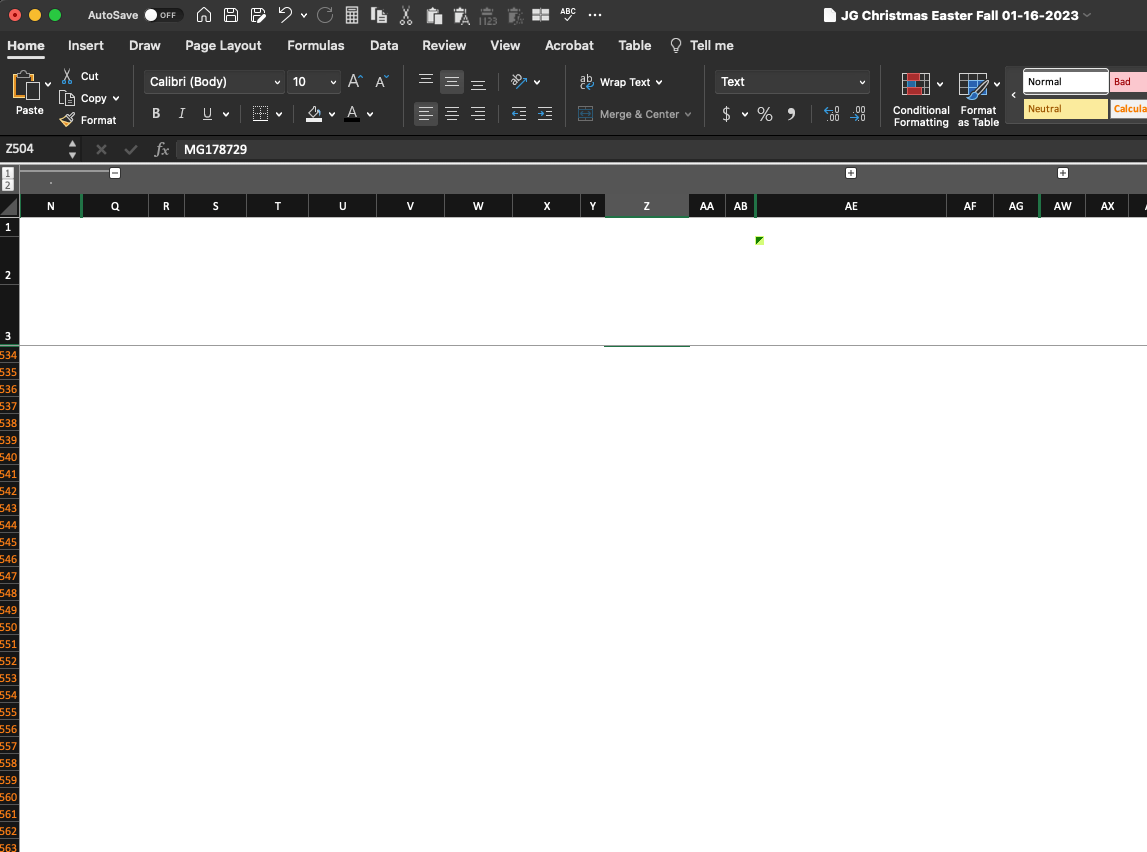Decrease indent
Viewport: 1147px width, 852px height.
click(x=519, y=113)
